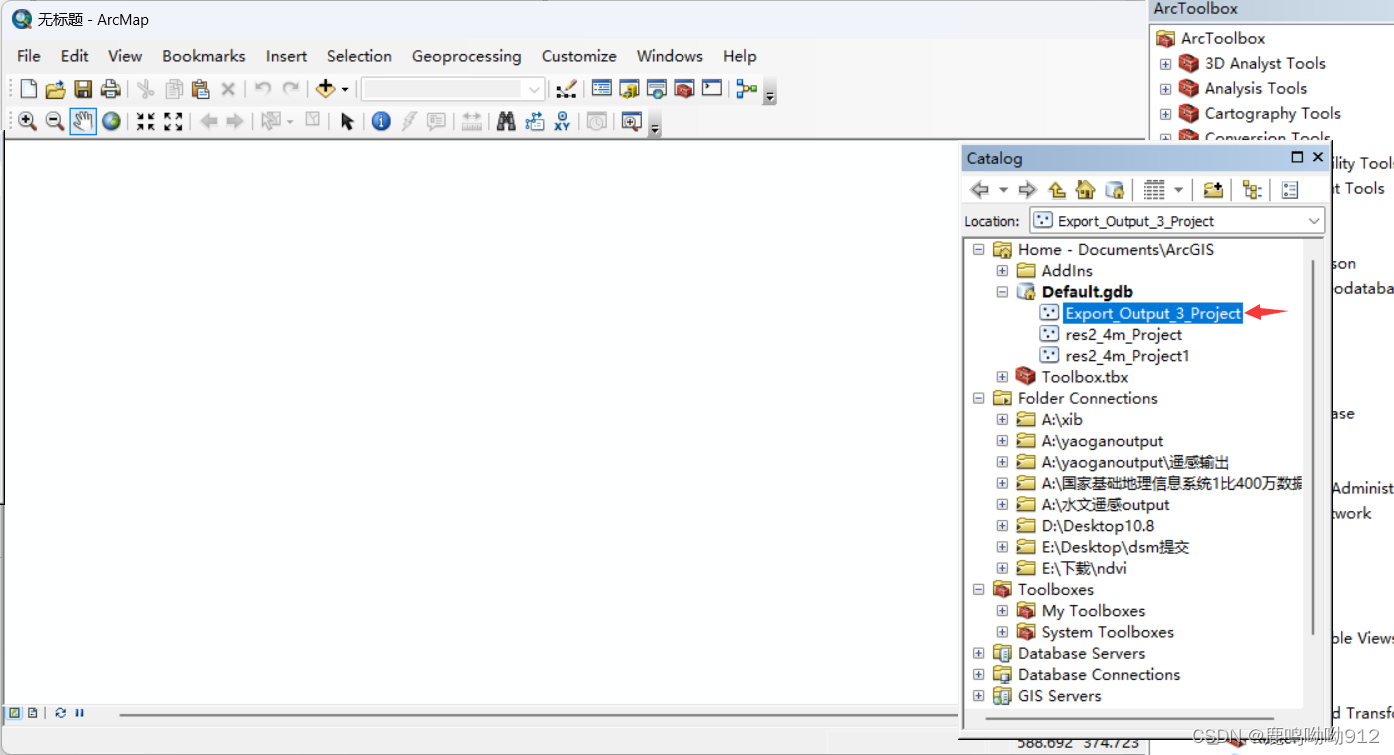Select res2_4m_Project1 feature class

1127,356
